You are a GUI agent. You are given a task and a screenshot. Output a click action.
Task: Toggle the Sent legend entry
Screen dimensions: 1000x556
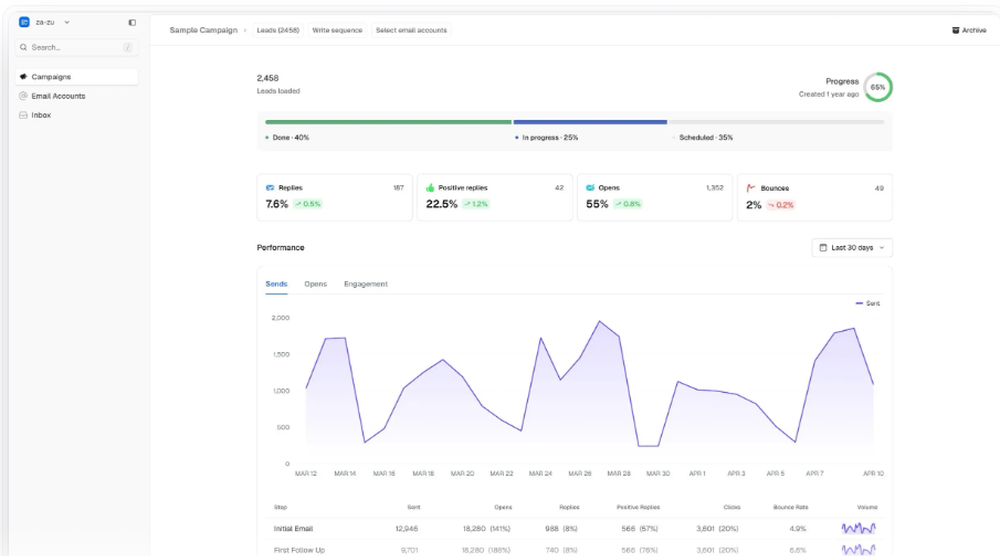click(867, 304)
